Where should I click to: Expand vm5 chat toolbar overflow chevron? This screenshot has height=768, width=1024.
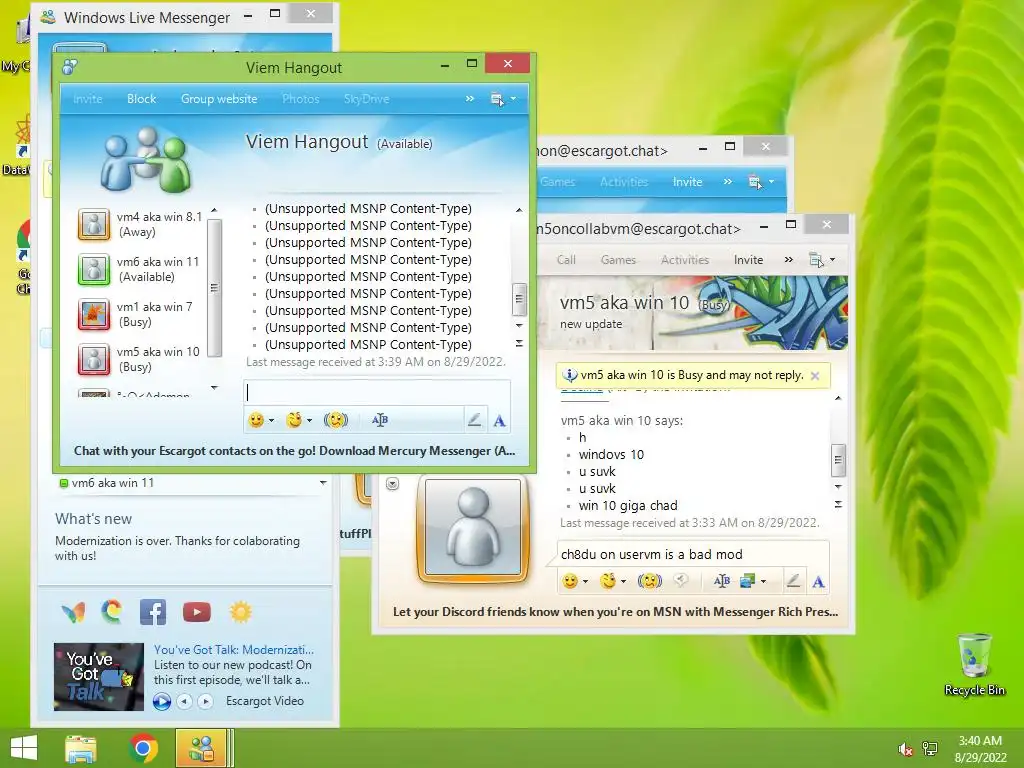(789, 260)
